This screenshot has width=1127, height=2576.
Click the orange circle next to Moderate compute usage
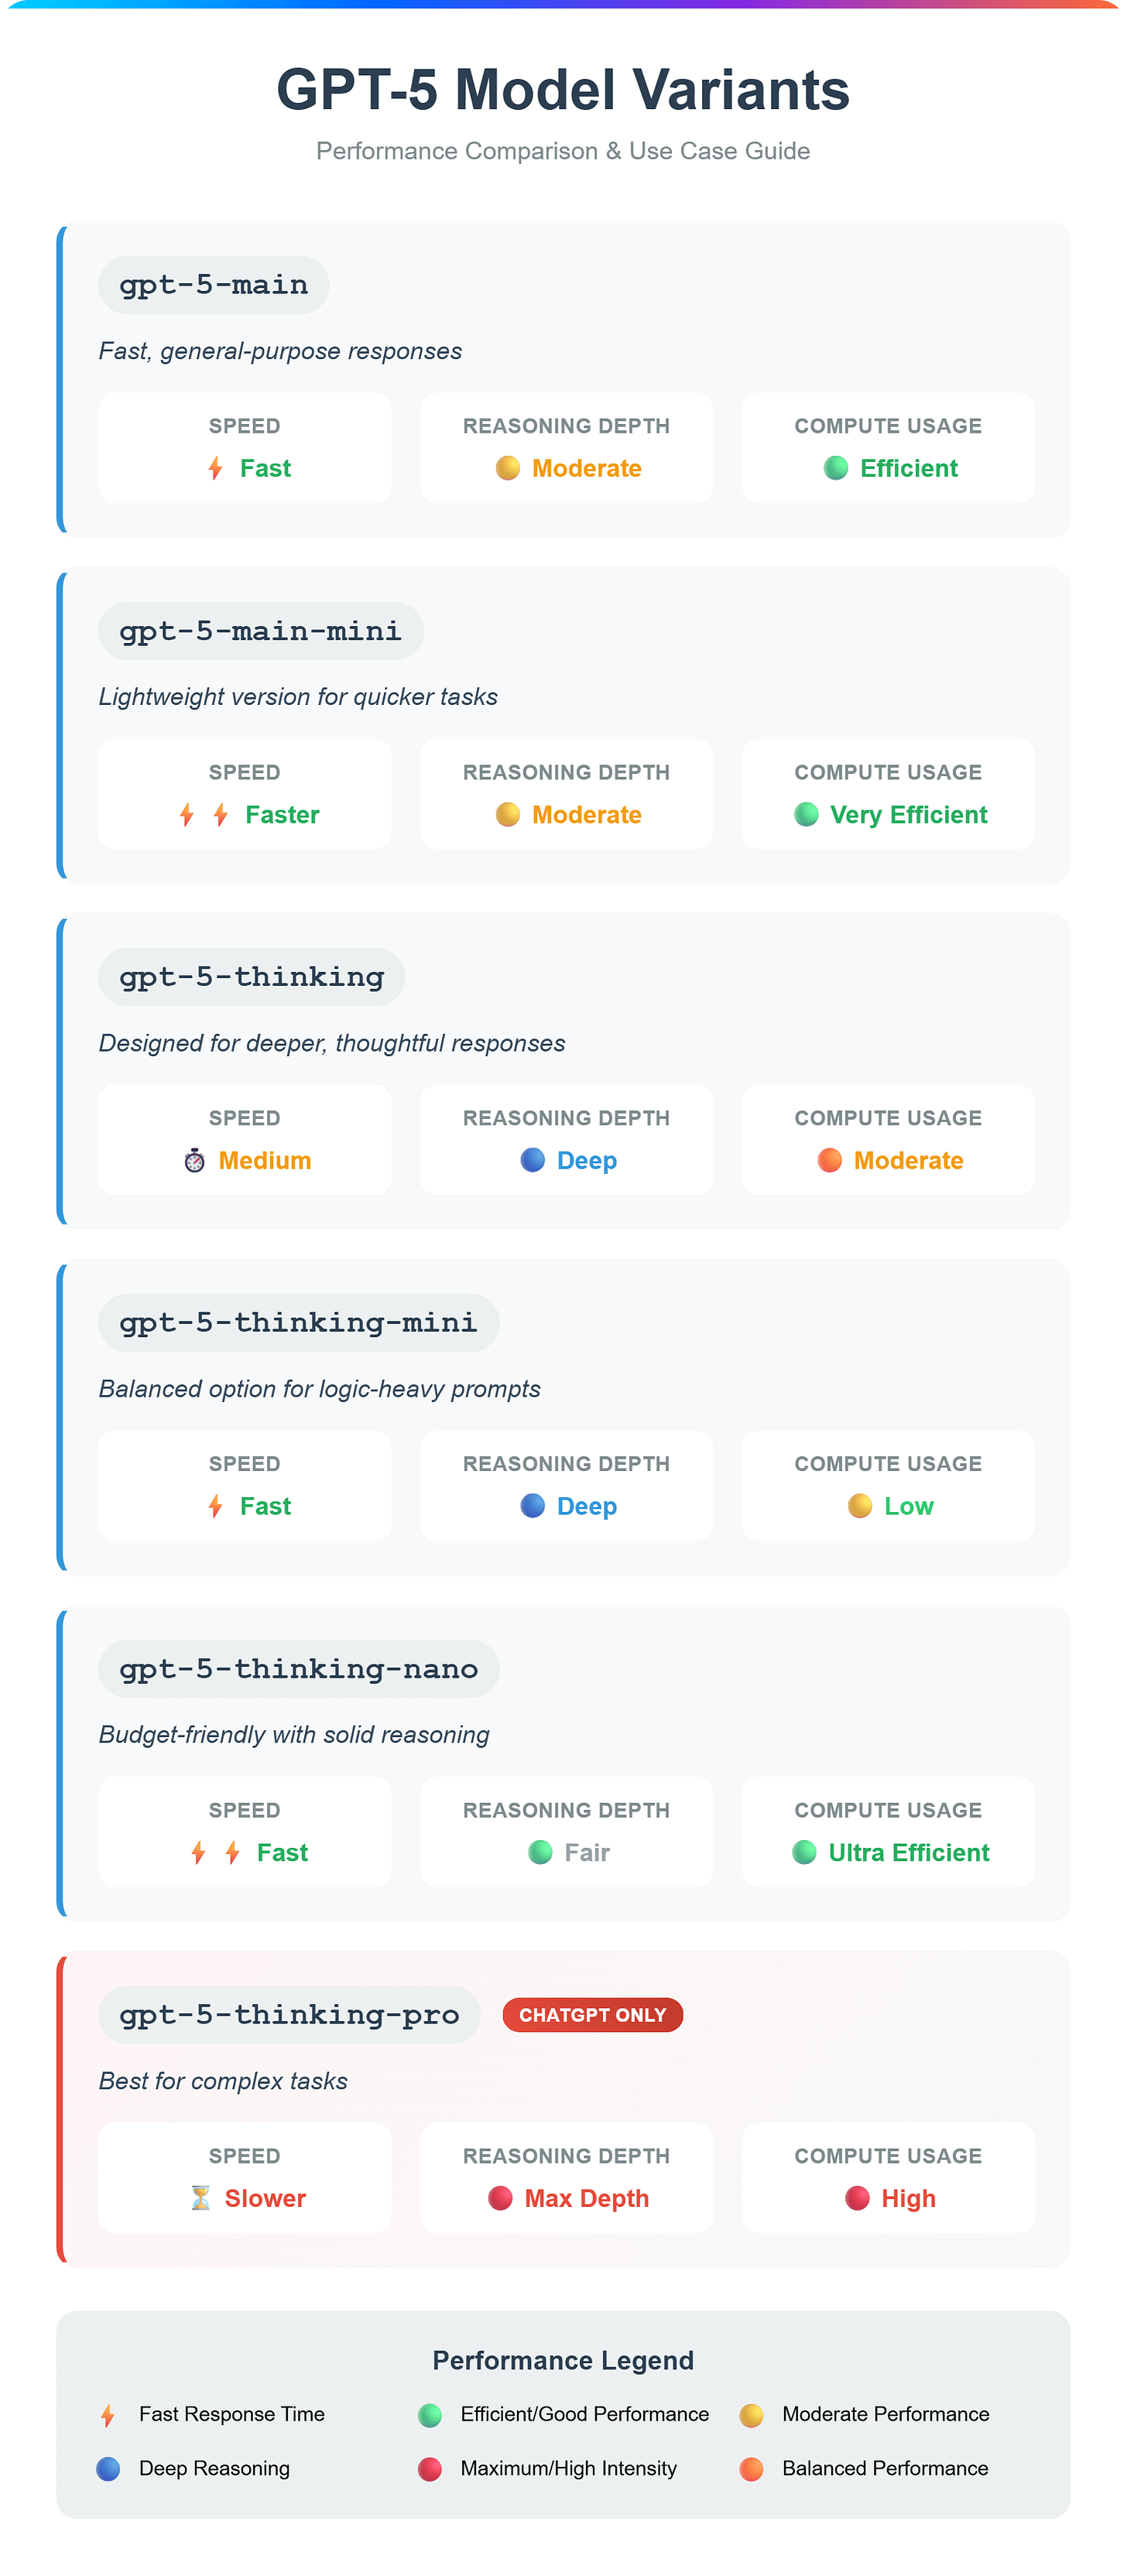(830, 1160)
